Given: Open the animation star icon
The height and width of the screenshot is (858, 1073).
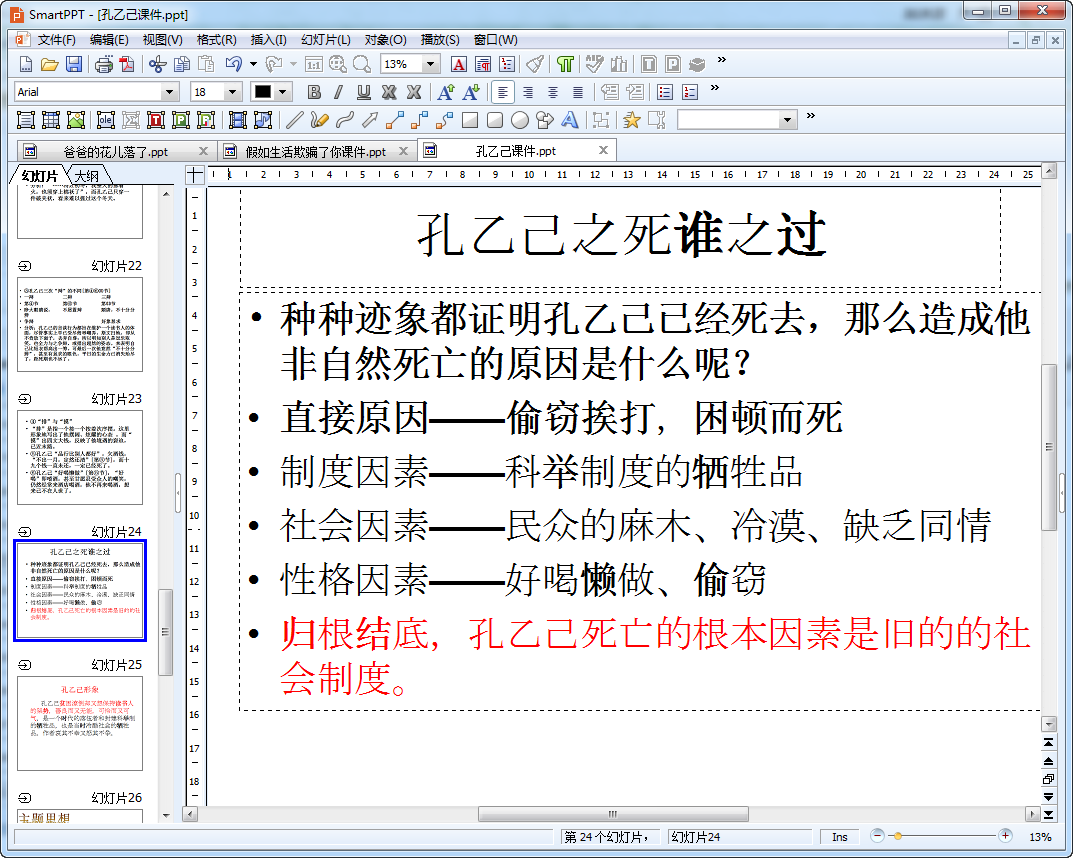Looking at the screenshot, I should (632, 120).
